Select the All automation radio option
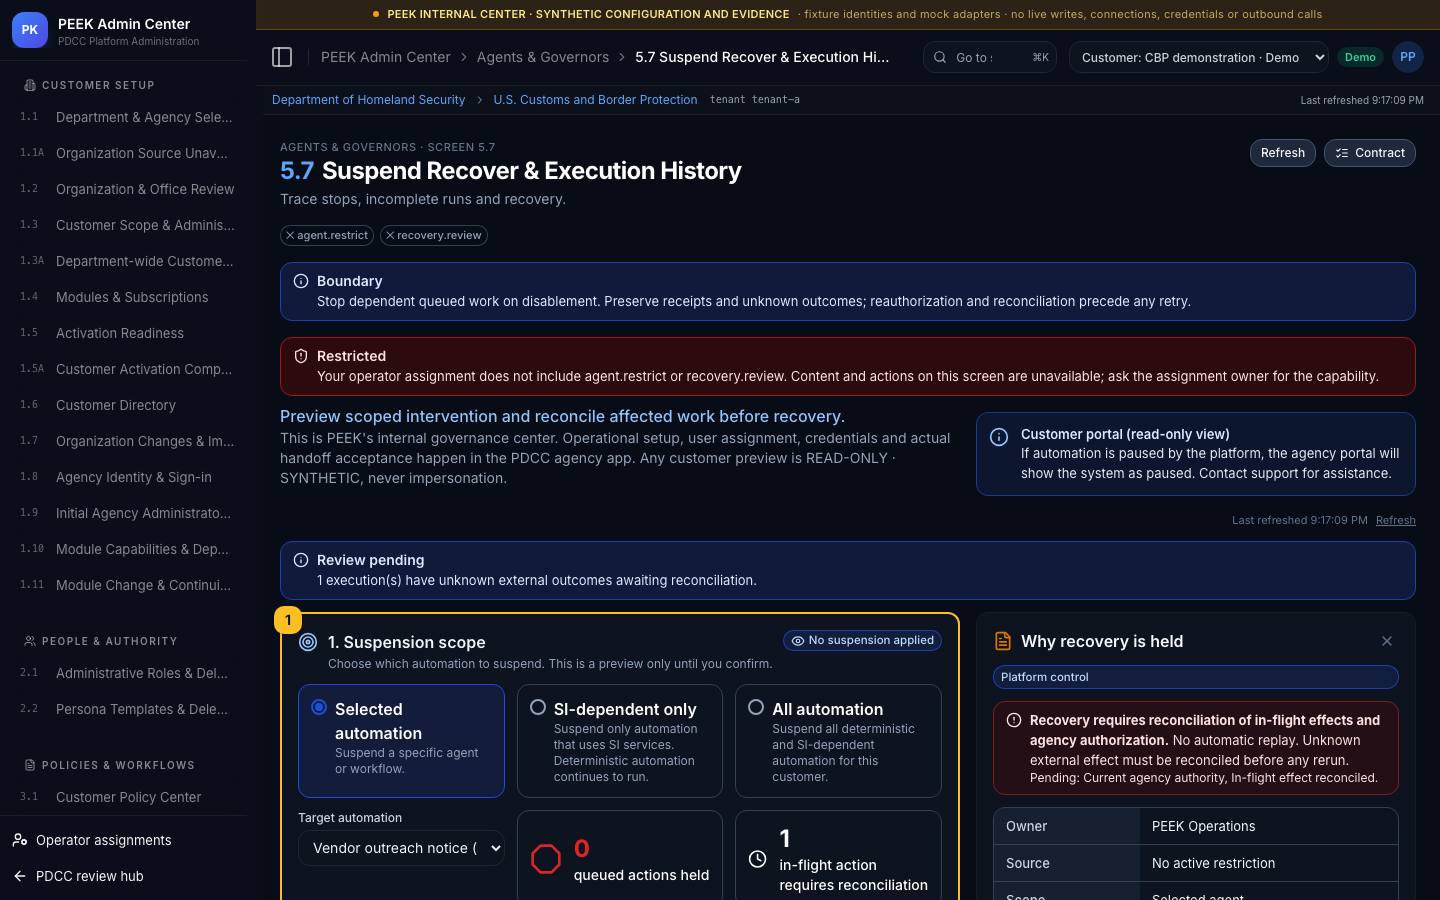 click(x=756, y=707)
